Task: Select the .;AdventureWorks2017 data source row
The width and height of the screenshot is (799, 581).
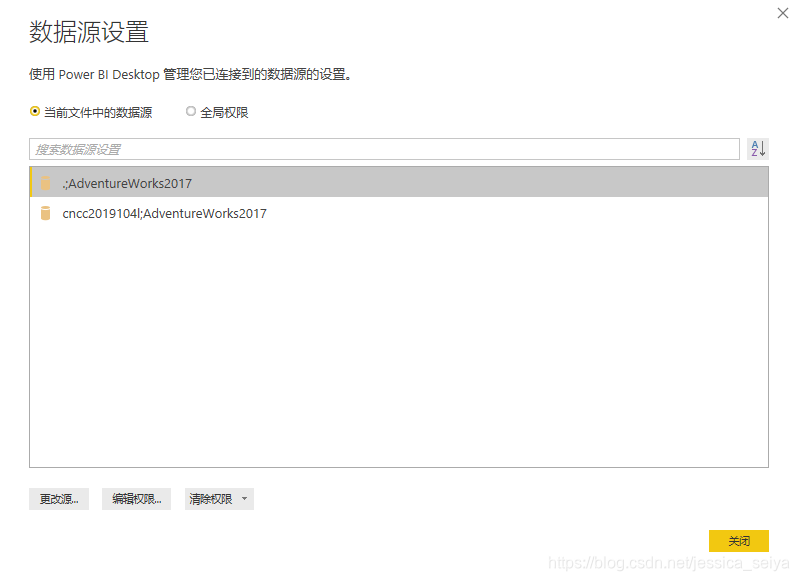Action: (x=399, y=182)
